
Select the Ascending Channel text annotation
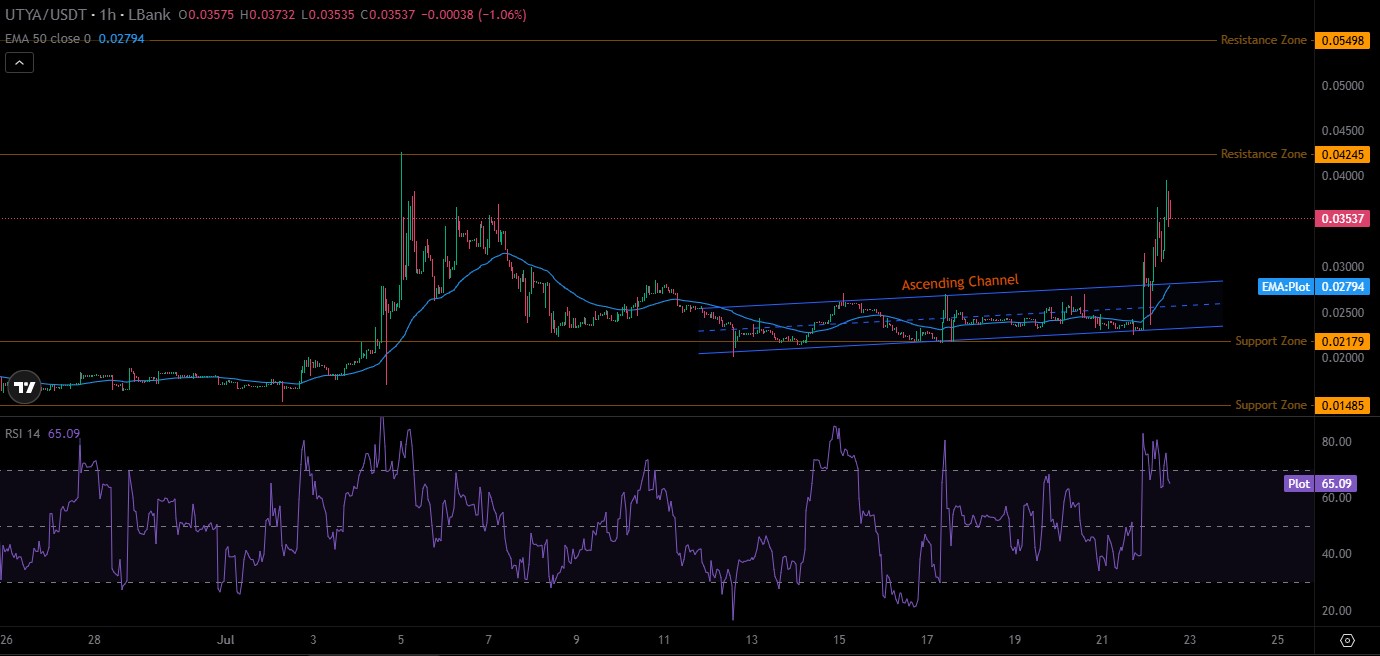coord(960,283)
